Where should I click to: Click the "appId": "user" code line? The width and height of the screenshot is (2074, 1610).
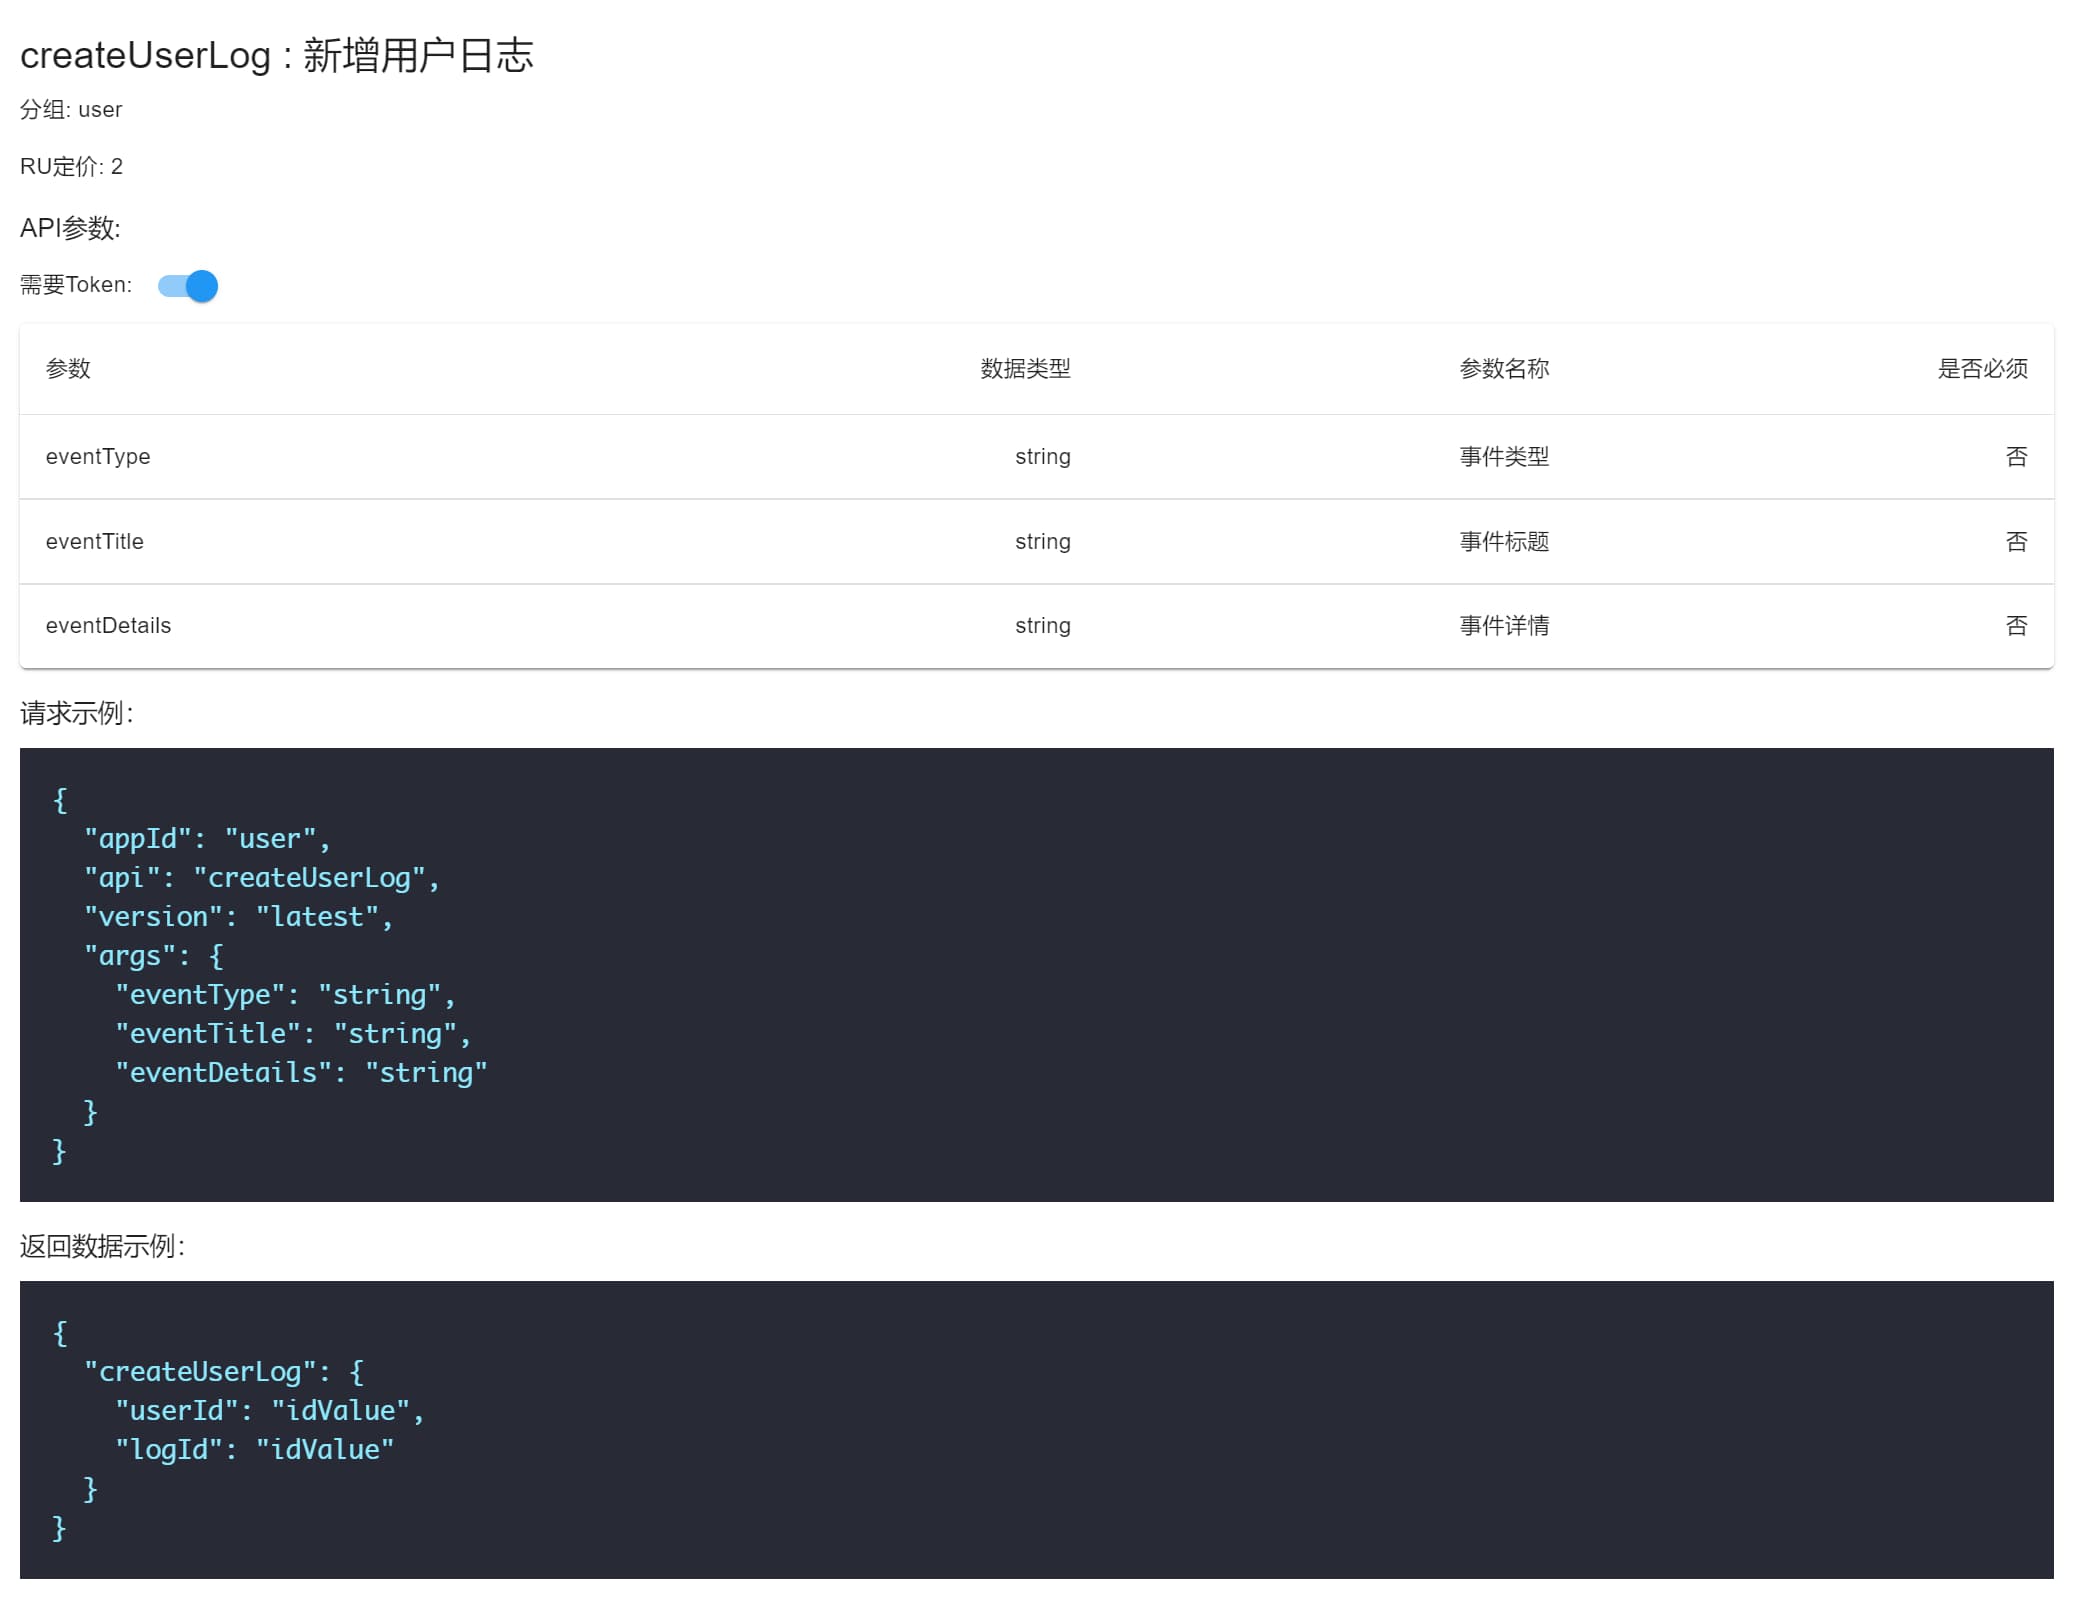[x=207, y=839]
